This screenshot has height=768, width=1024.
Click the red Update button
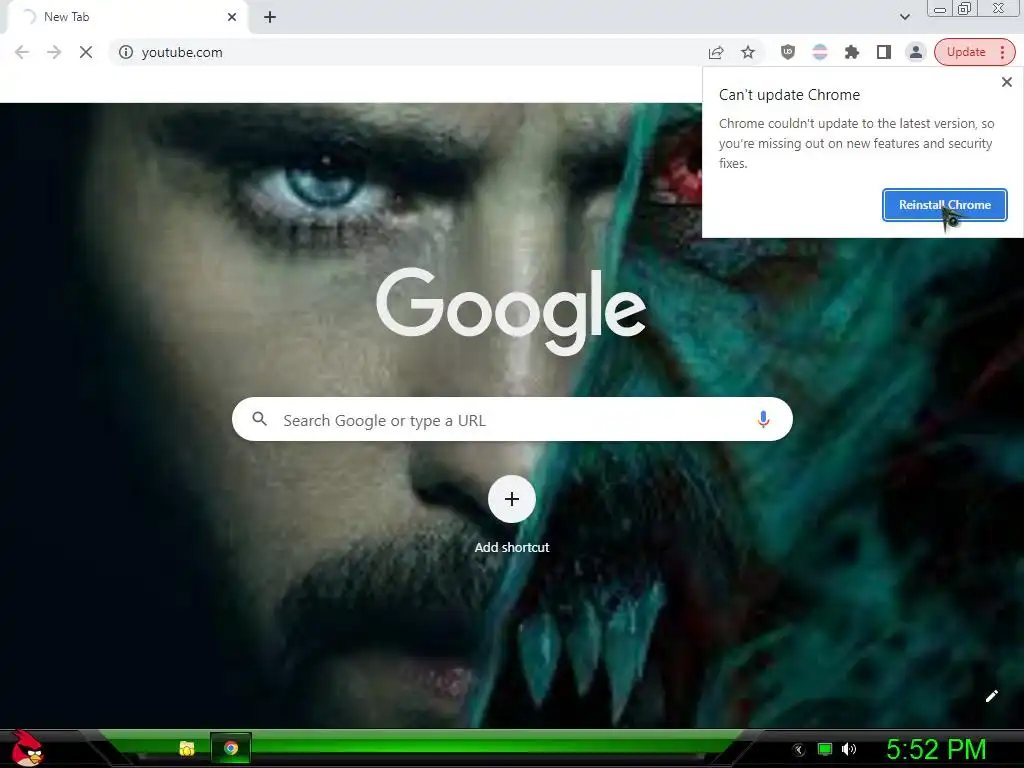click(965, 52)
